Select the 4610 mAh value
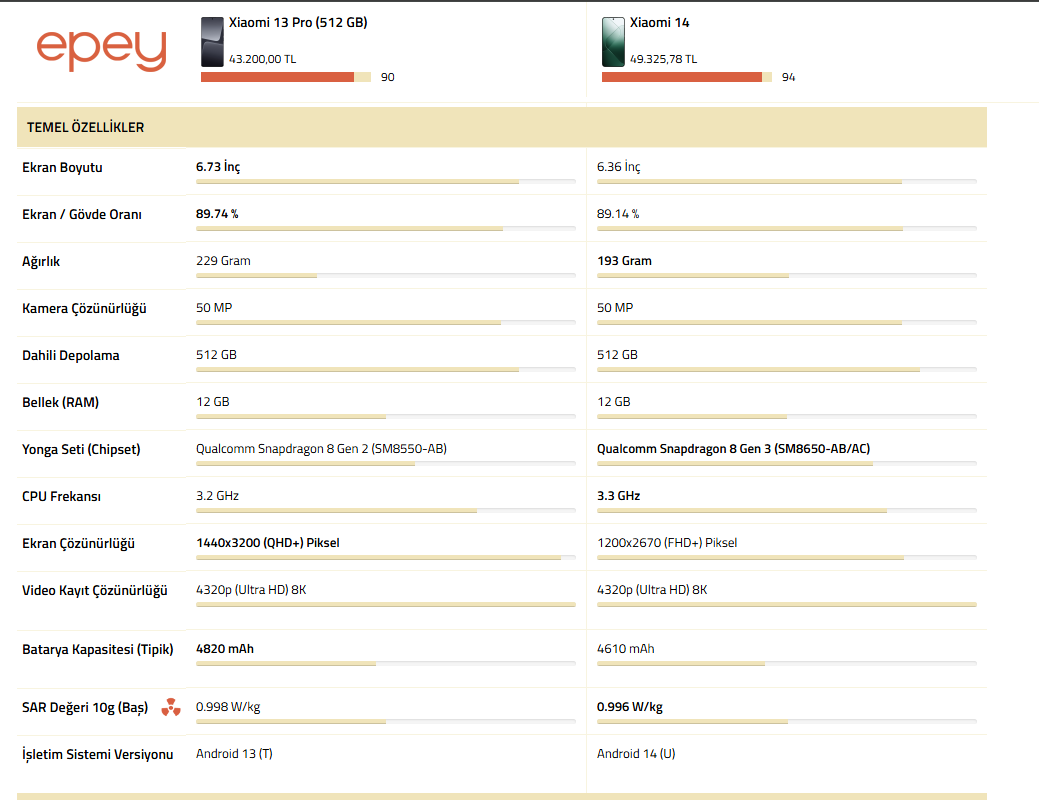The image size is (1039, 800). coord(626,649)
